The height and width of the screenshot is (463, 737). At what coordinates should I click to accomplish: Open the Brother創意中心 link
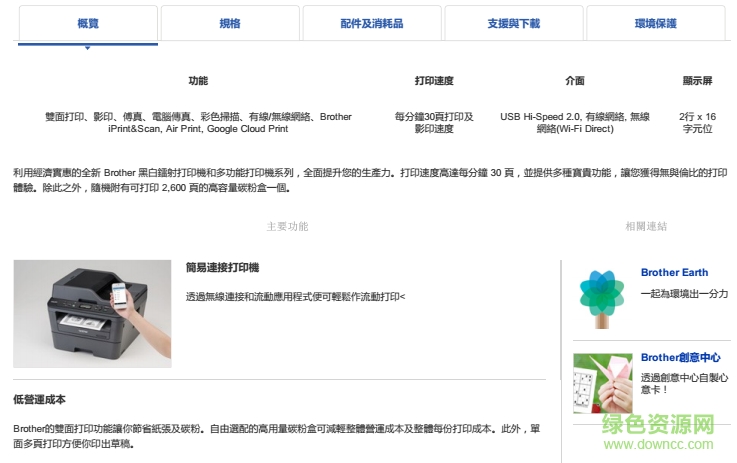coord(681,358)
